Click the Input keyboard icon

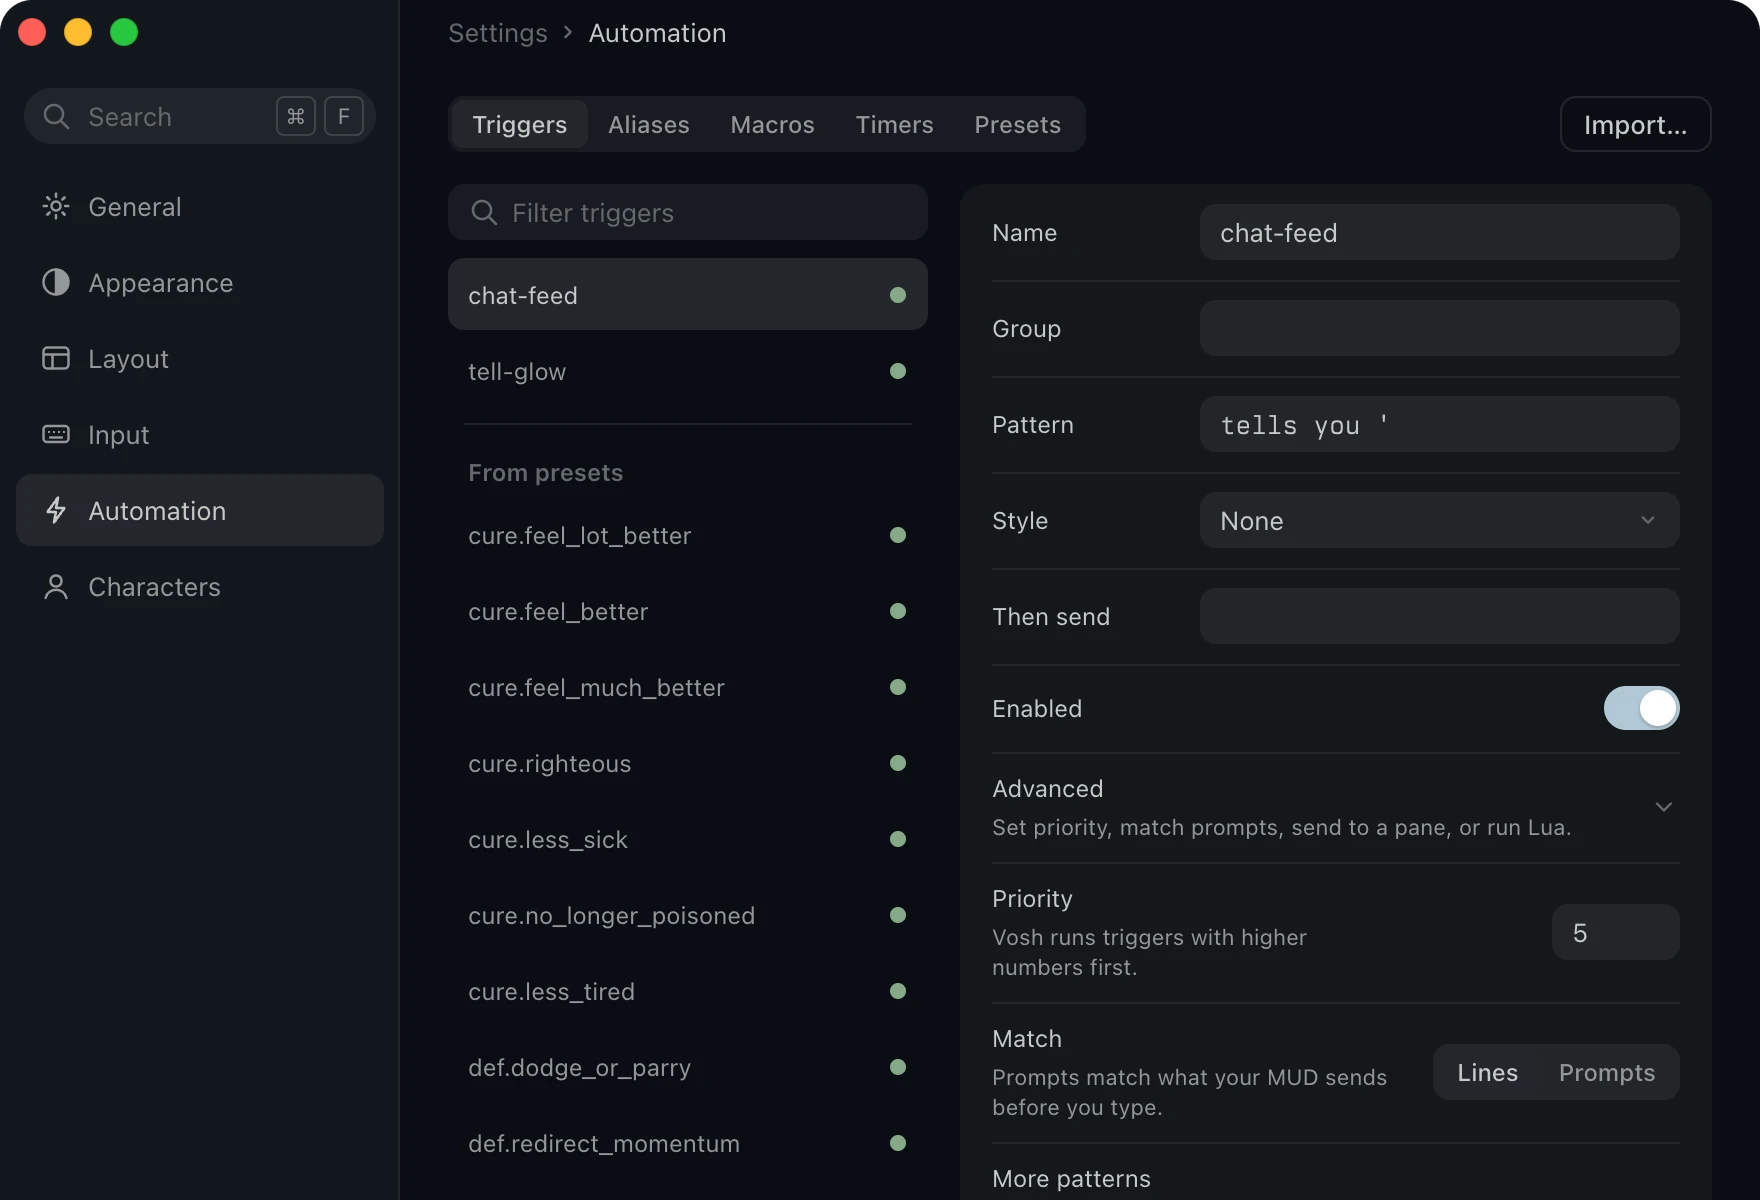(x=56, y=434)
